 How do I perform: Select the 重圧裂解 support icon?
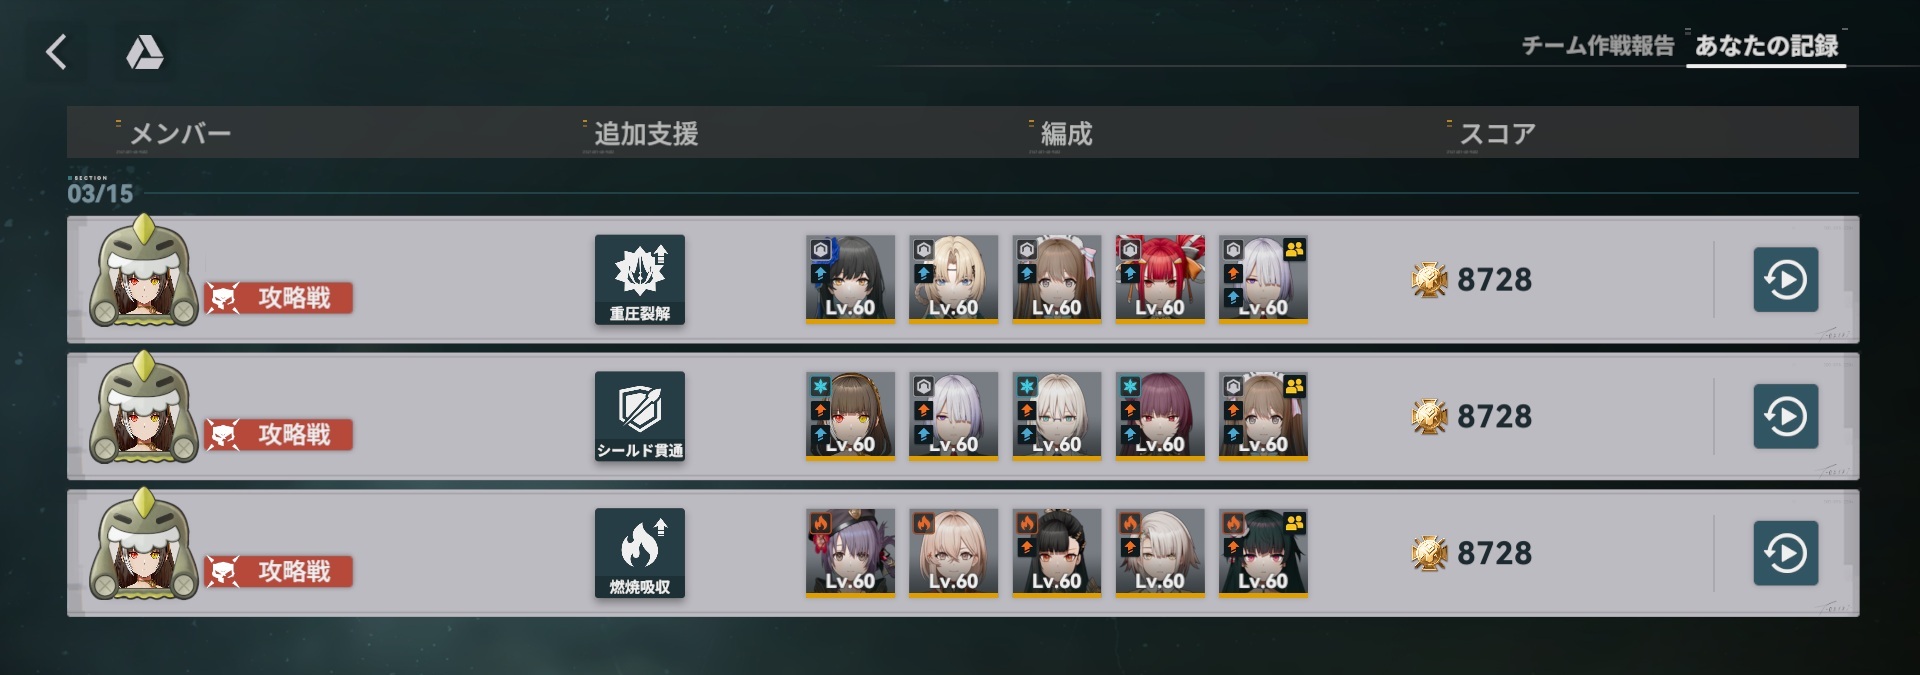click(640, 280)
